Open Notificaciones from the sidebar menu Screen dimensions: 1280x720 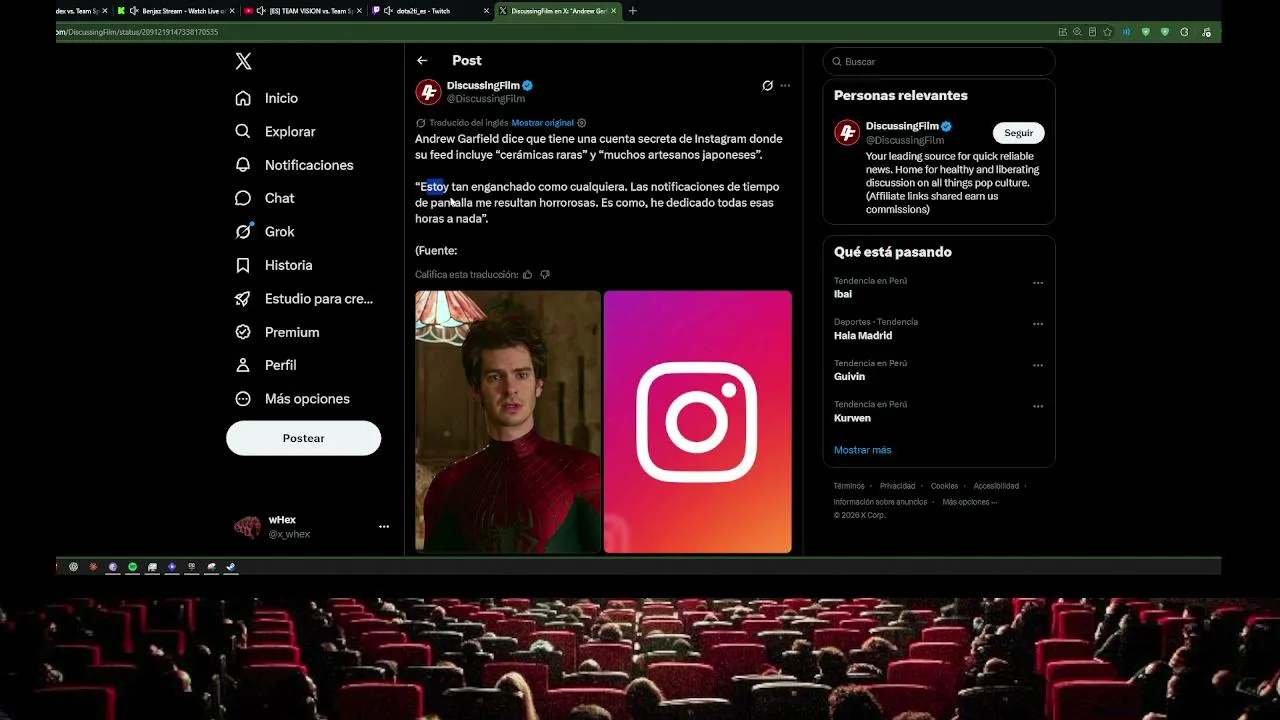pos(309,165)
